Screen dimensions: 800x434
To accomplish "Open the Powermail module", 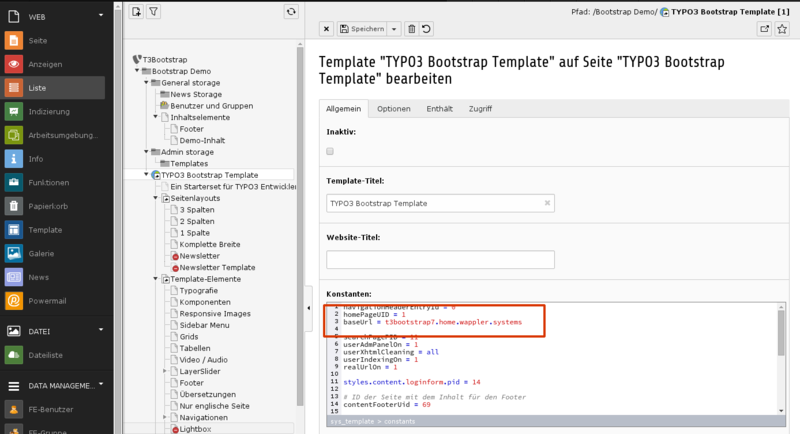I will (47, 301).
